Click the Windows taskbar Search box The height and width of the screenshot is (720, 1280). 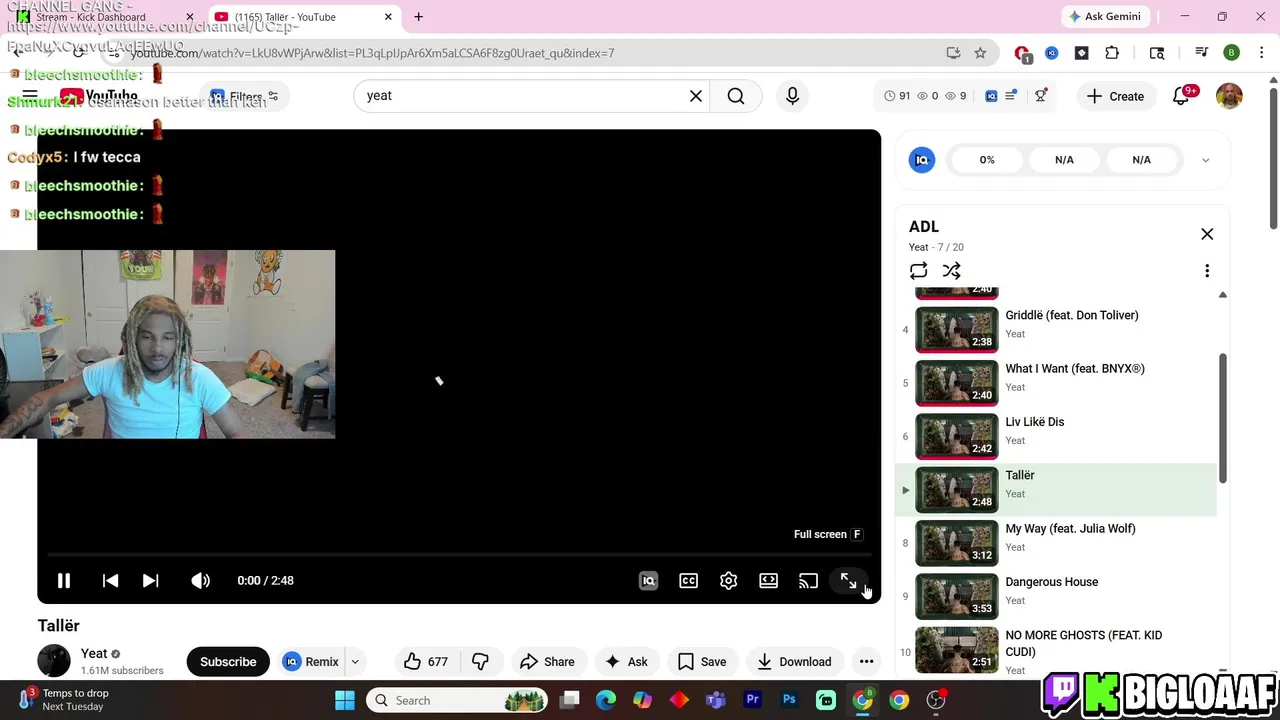tap(456, 700)
